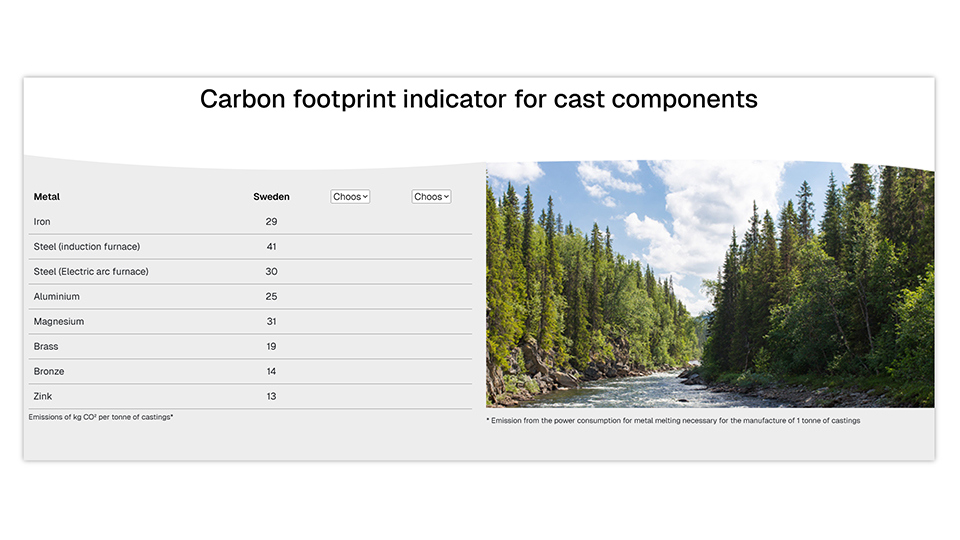960x540 pixels.
Task: Click the Steel (induction furnace) row label
Action: pyautogui.click(x=87, y=247)
